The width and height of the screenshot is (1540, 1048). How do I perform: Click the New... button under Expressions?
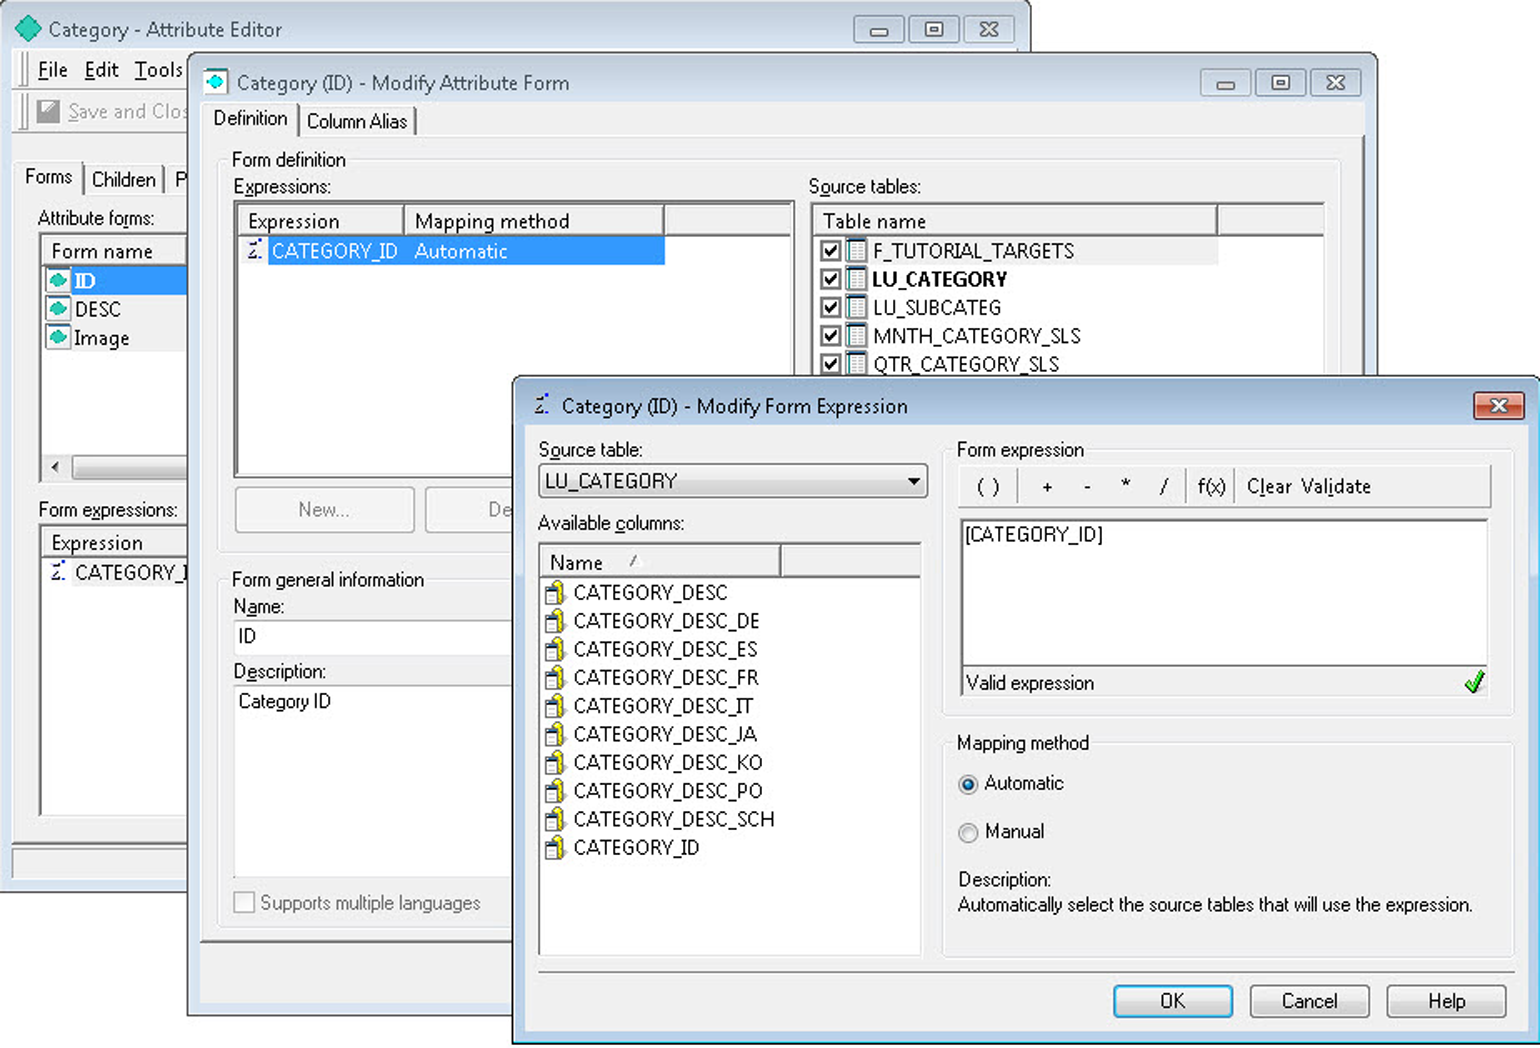click(324, 510)
